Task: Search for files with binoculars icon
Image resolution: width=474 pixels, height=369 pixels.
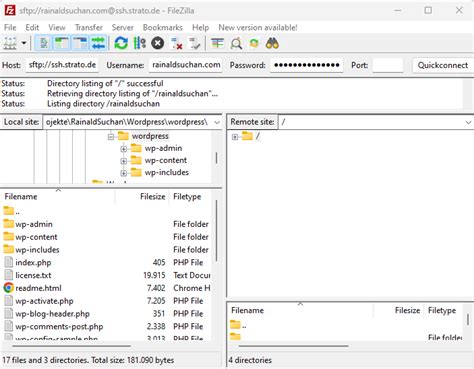Action: (x=272, y=43)
